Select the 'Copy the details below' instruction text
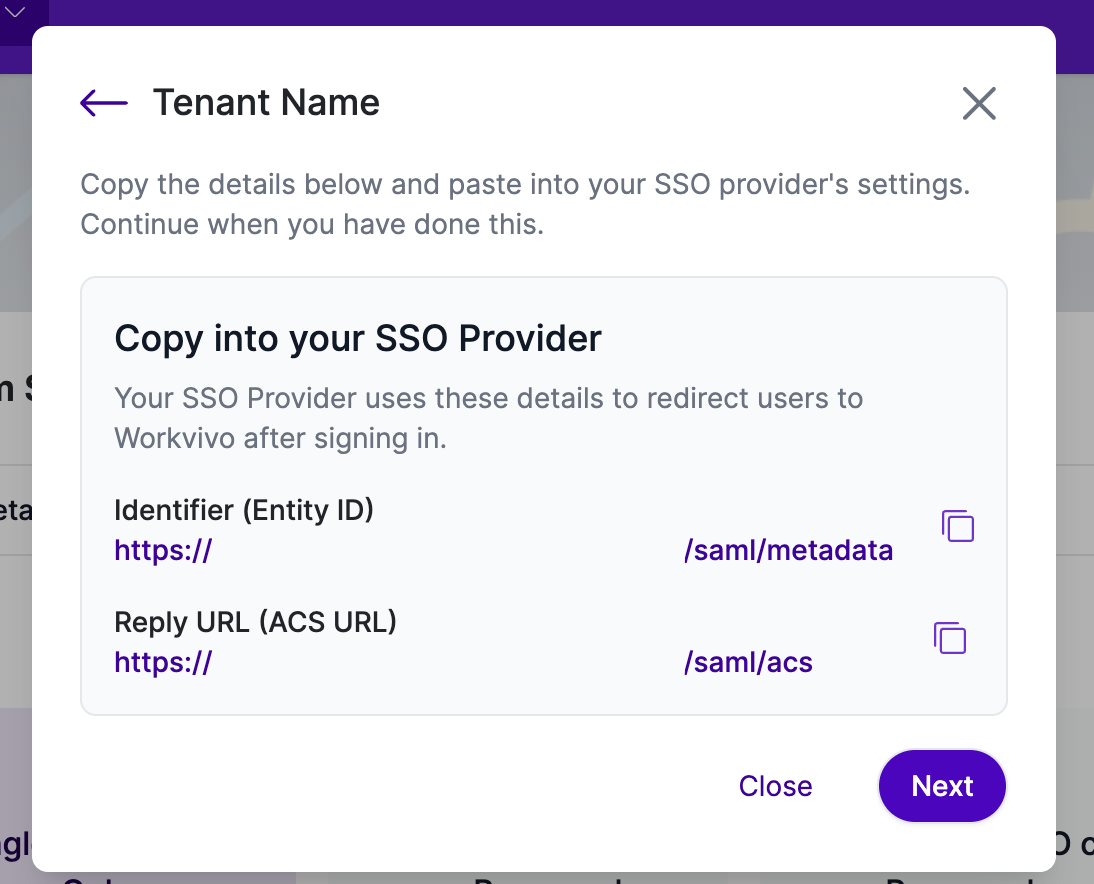 (x=525, y=204)
